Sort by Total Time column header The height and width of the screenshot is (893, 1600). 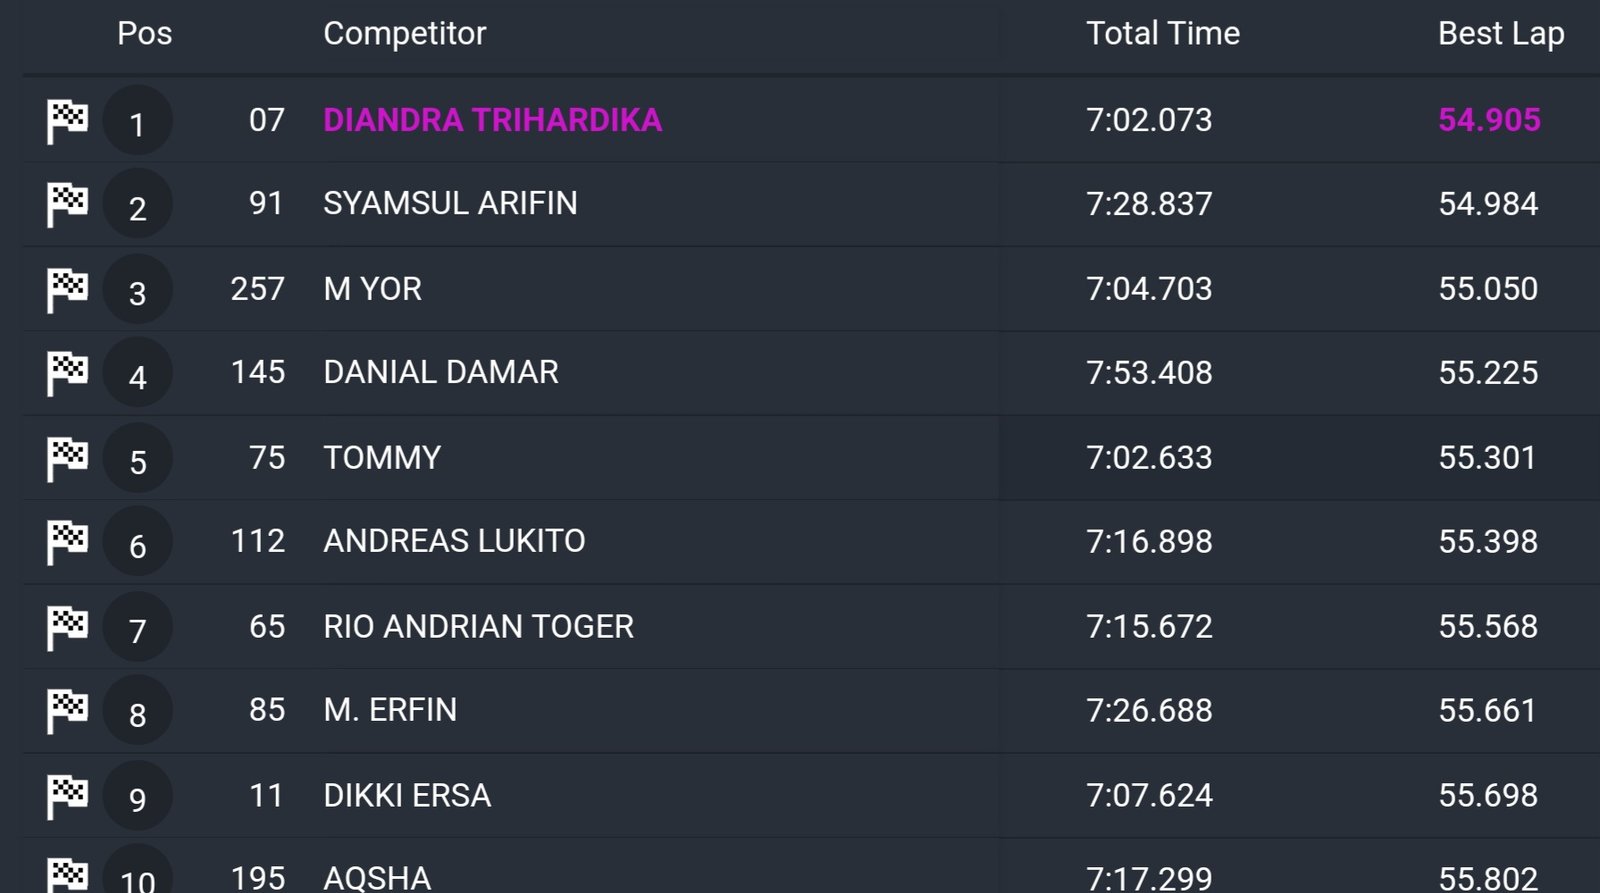[x=1163, y=33]
